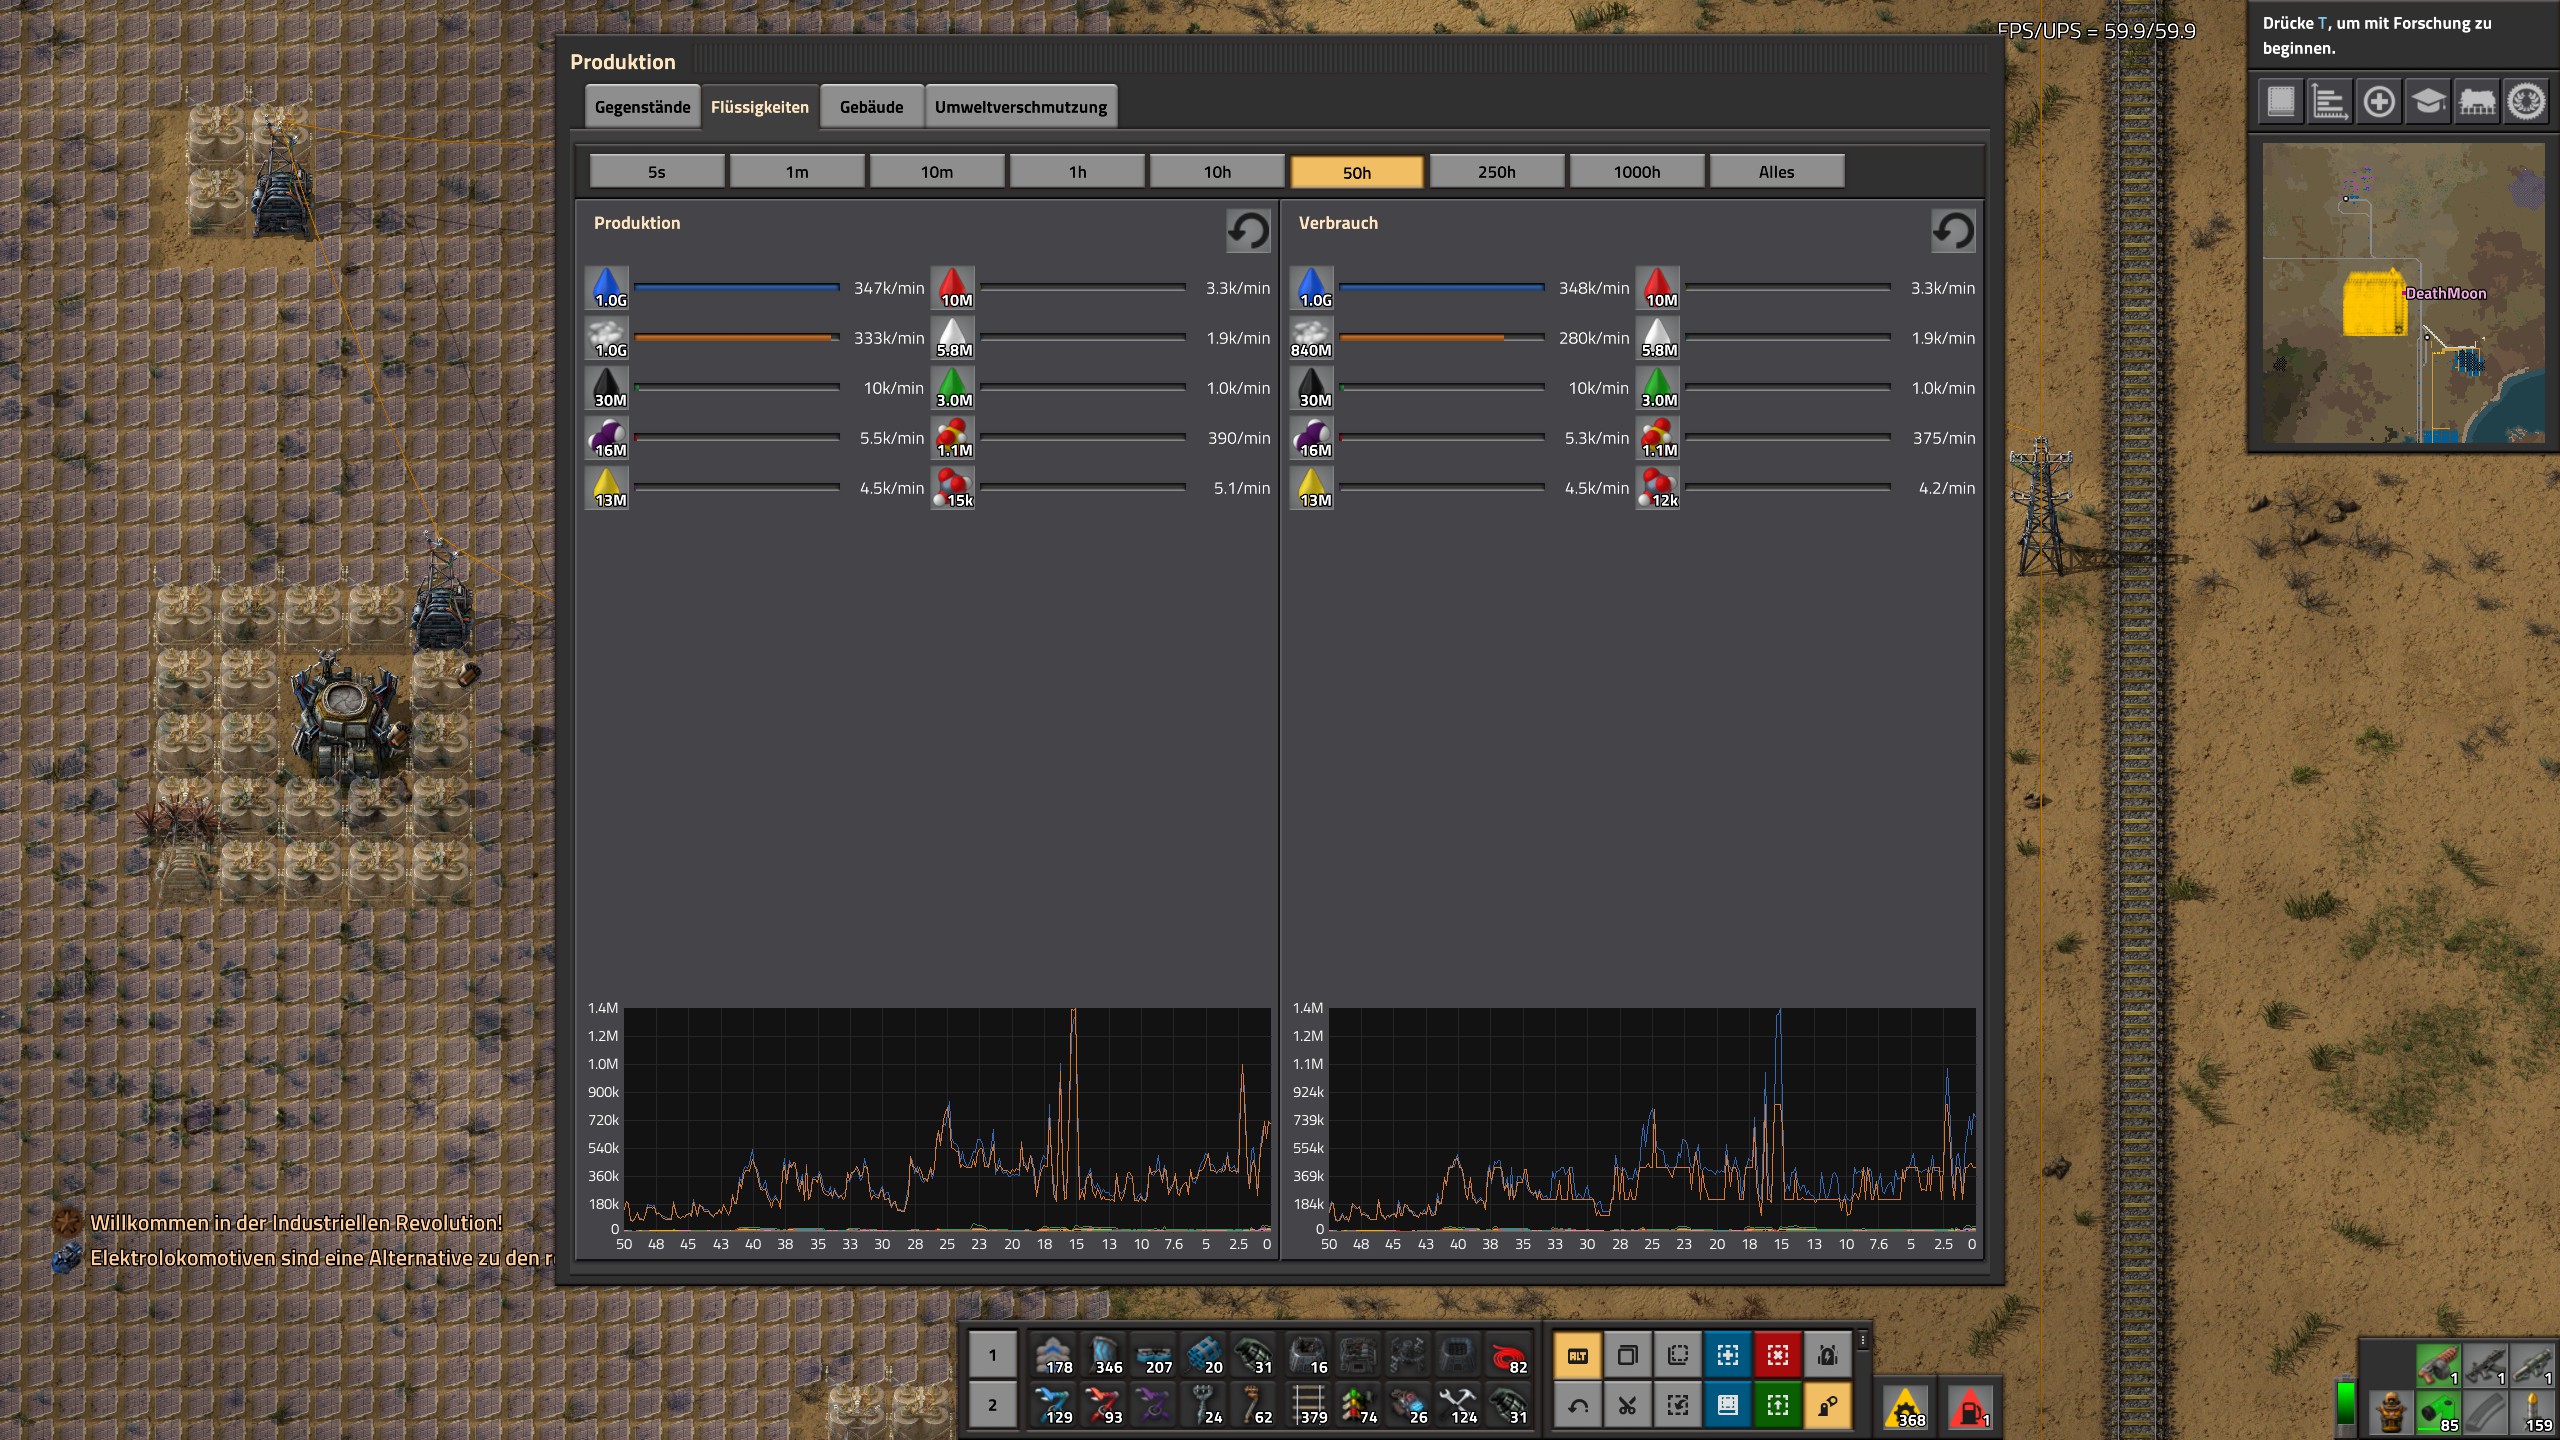Screen dimensions: 2560x1440
Task: Select quickbar row 2
Action: coord(992,1404)
